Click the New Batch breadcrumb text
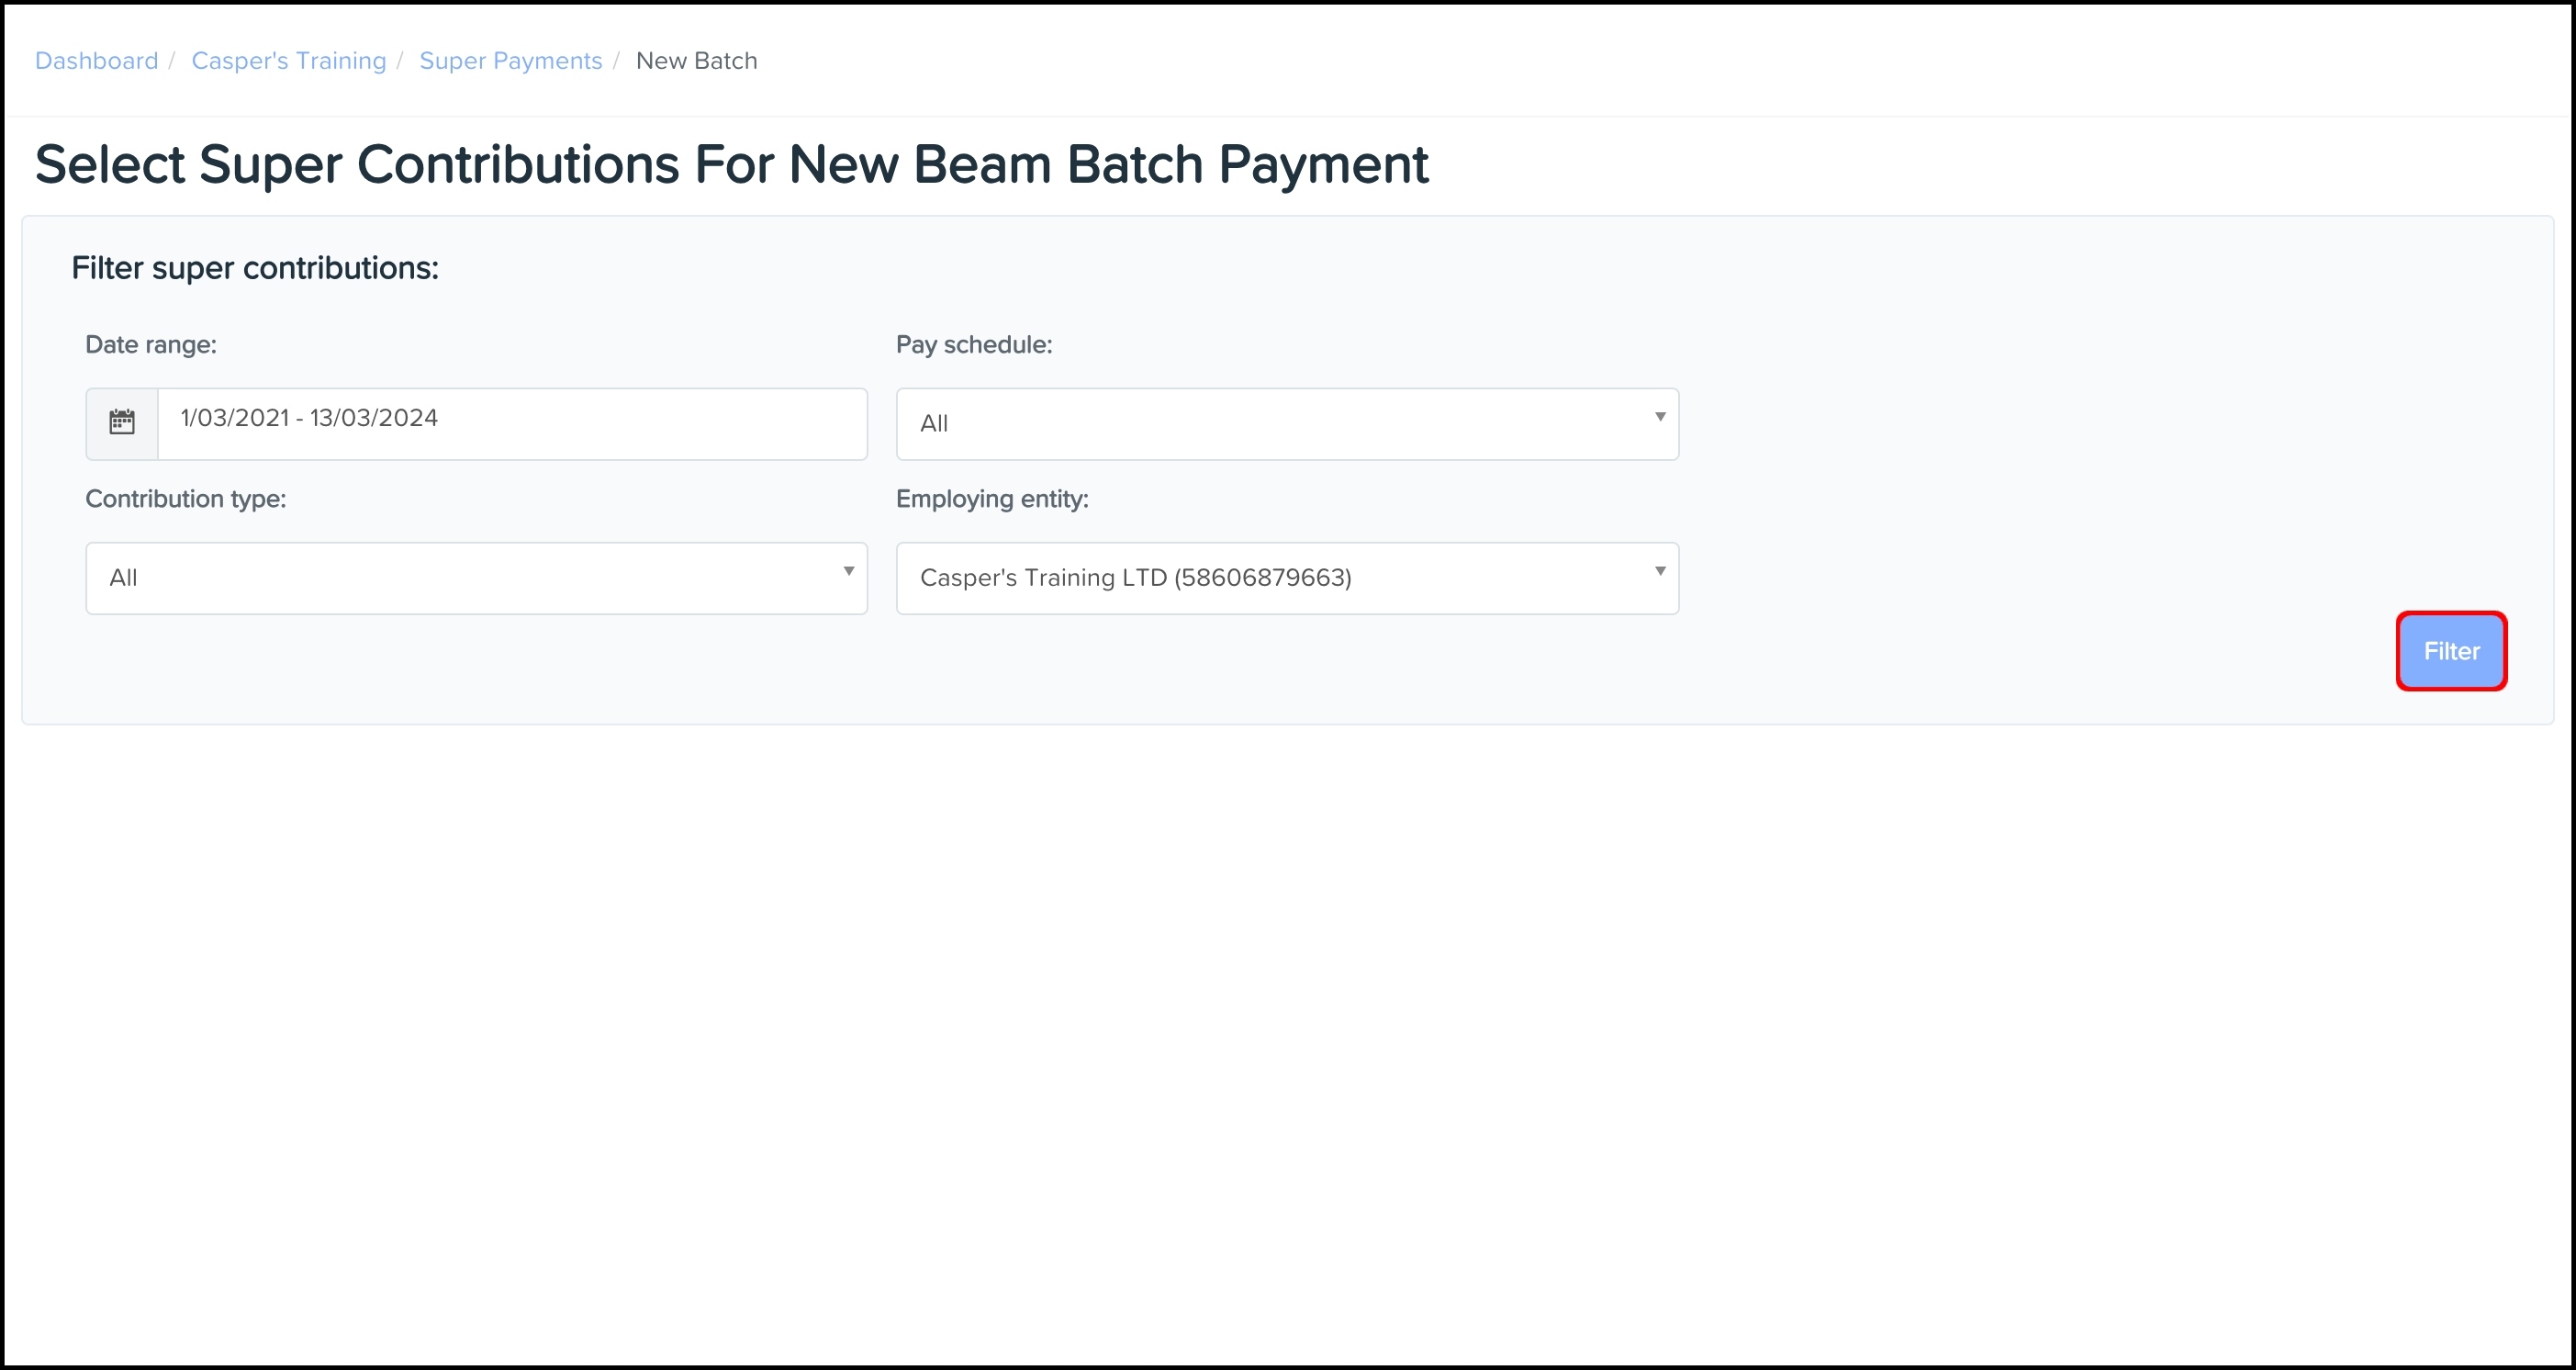2576x1370 pixels. [x=696, y=61]
